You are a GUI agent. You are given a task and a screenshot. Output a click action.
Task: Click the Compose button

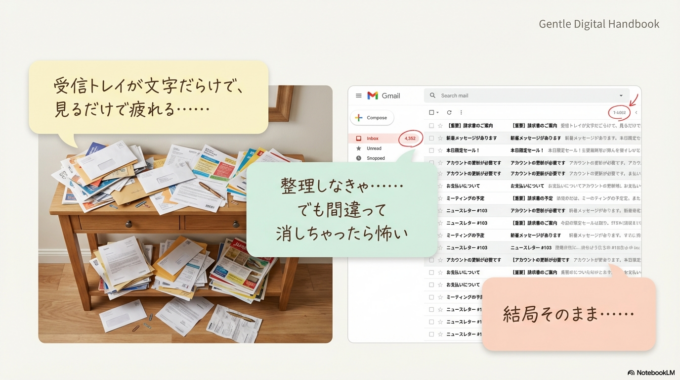coord(372,118)
